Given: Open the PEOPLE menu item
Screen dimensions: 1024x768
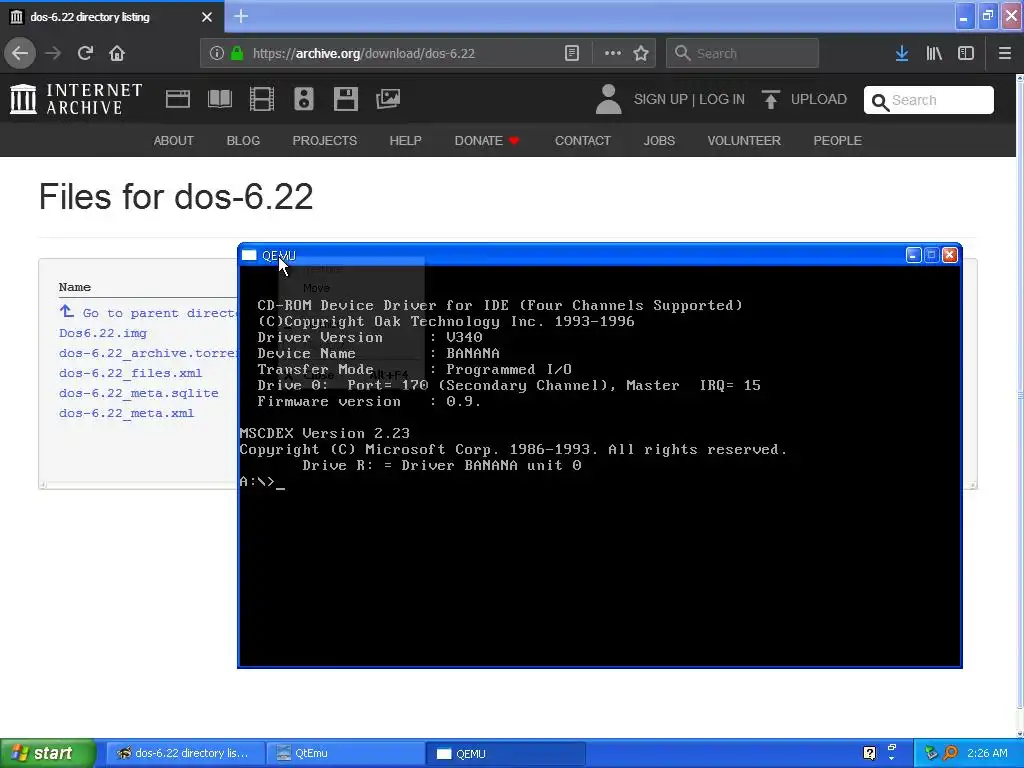Looking at the screenshot, I should [x=837, y=140].
